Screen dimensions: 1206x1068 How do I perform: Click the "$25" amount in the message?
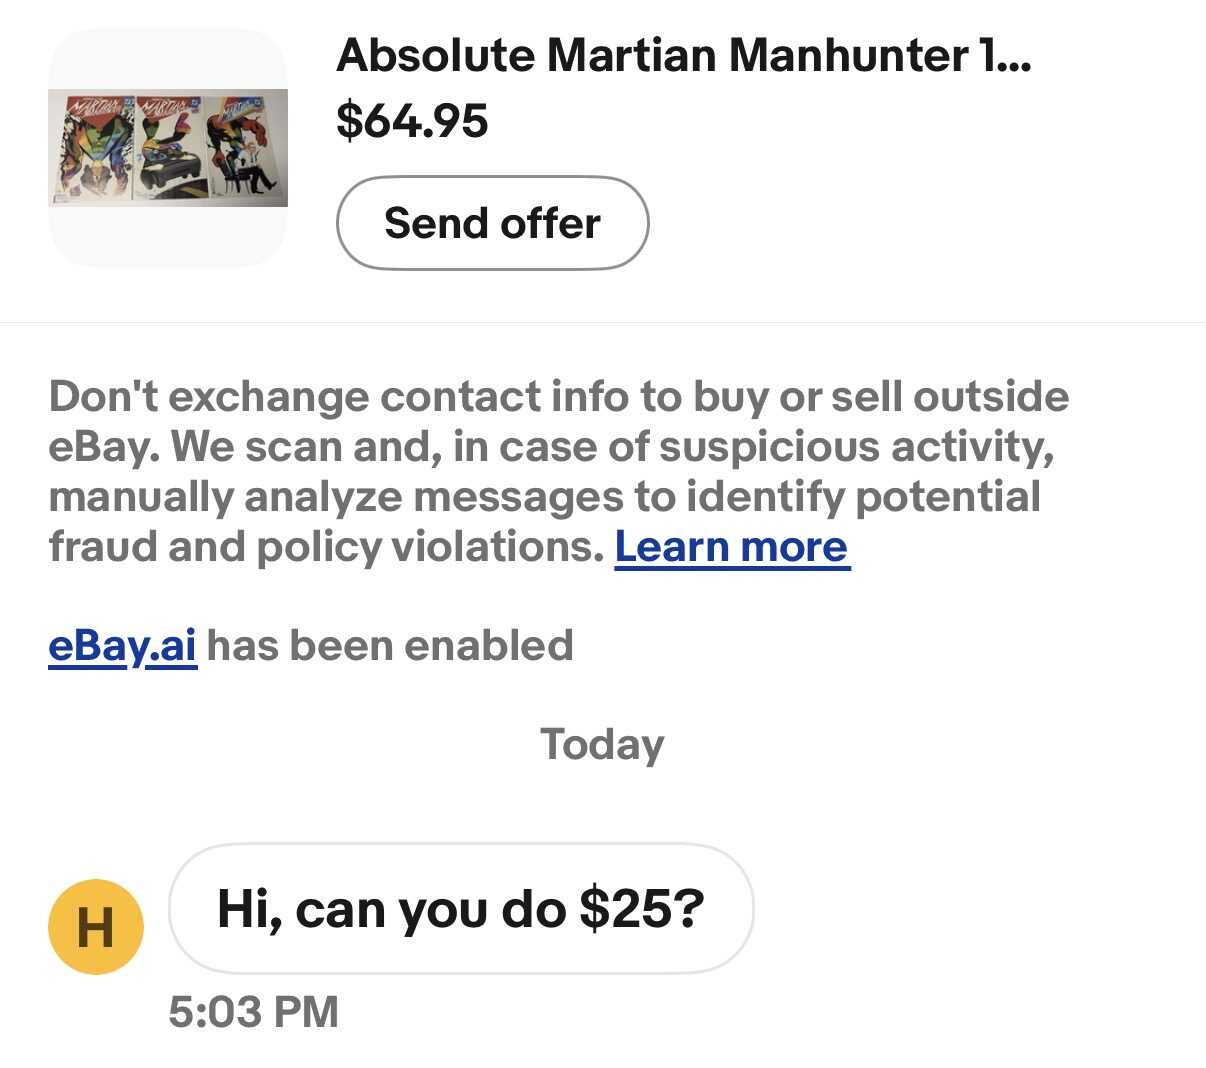point(630,908)
